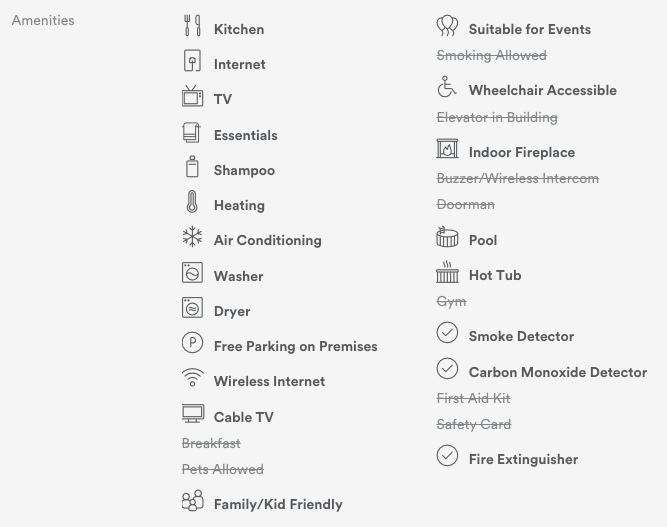This screenshot has height=527, width=667.
Task: Click the Pool icon
Action: pos(447,237)
